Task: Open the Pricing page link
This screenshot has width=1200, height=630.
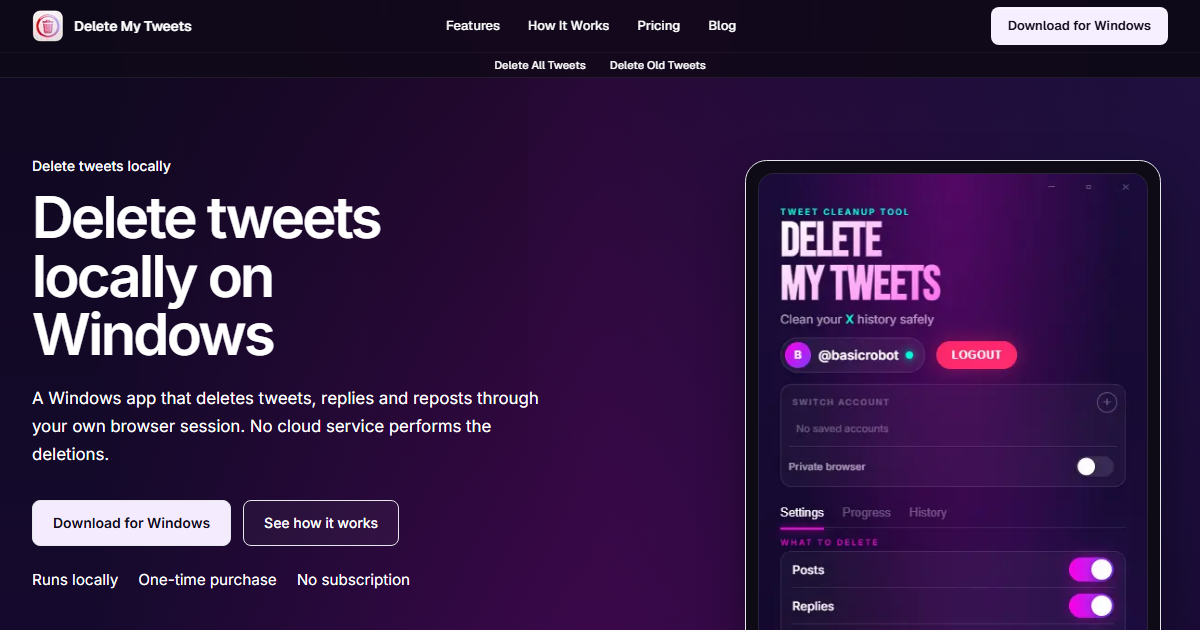Action: coord(658,26)
